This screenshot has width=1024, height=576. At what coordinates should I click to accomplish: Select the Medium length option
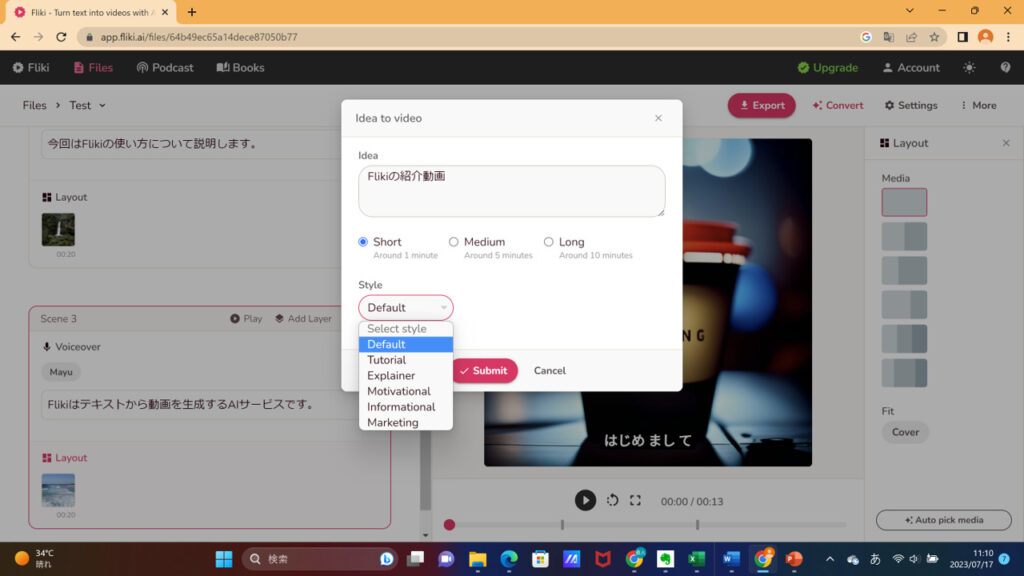[453, 242]
